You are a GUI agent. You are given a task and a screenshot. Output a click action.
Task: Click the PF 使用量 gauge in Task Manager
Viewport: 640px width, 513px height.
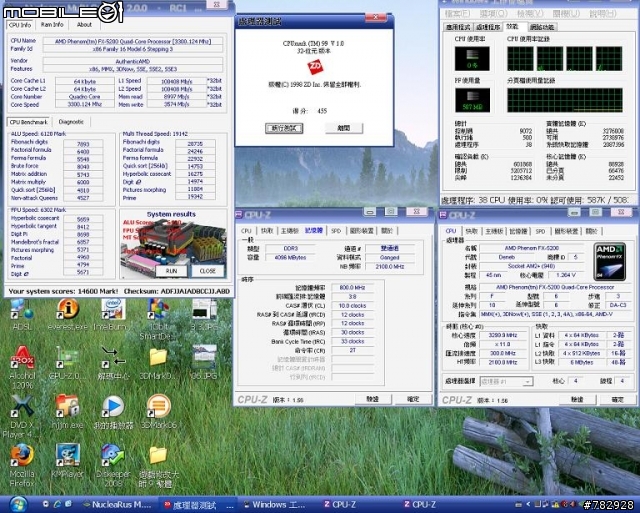click(472, 100)
